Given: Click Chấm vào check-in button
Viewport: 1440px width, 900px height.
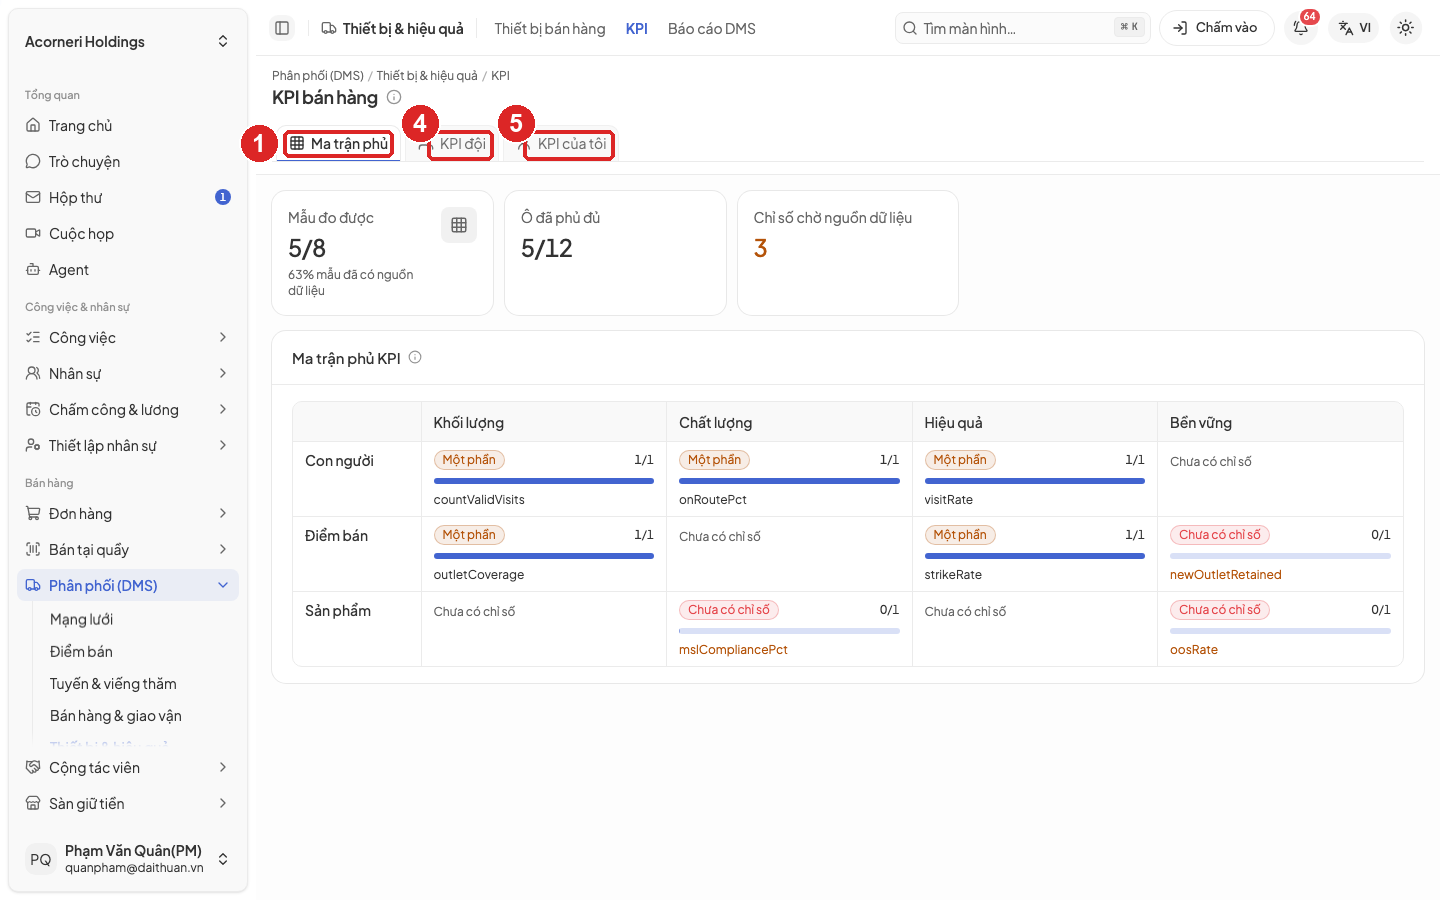Looking at the screenshot, I should click(1216, 28).
